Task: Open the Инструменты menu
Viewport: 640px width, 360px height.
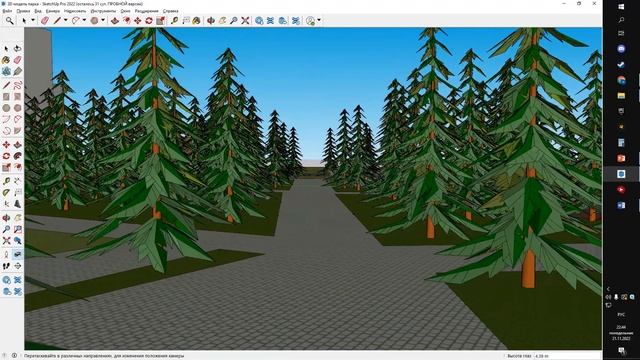Action: pos(103,11)
